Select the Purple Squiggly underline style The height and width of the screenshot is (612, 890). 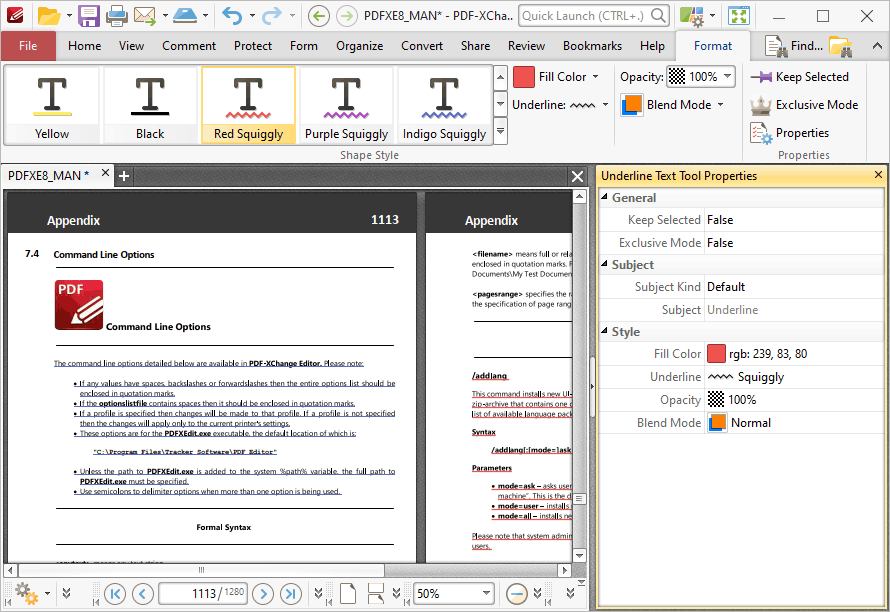click(x=346, y=105)
